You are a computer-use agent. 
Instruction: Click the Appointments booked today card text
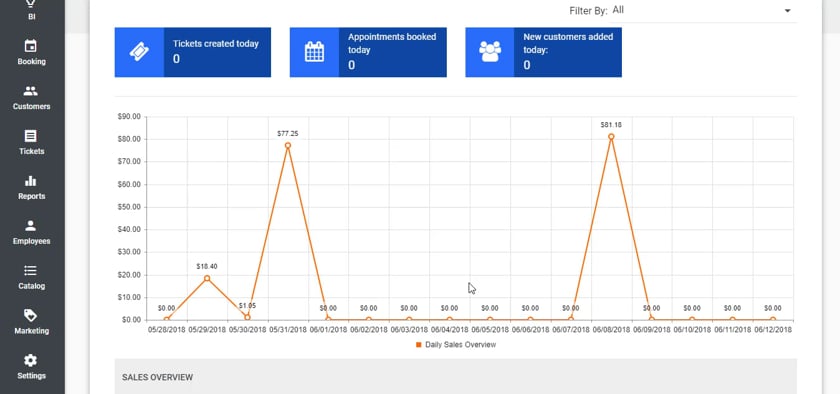pos(392,43)
